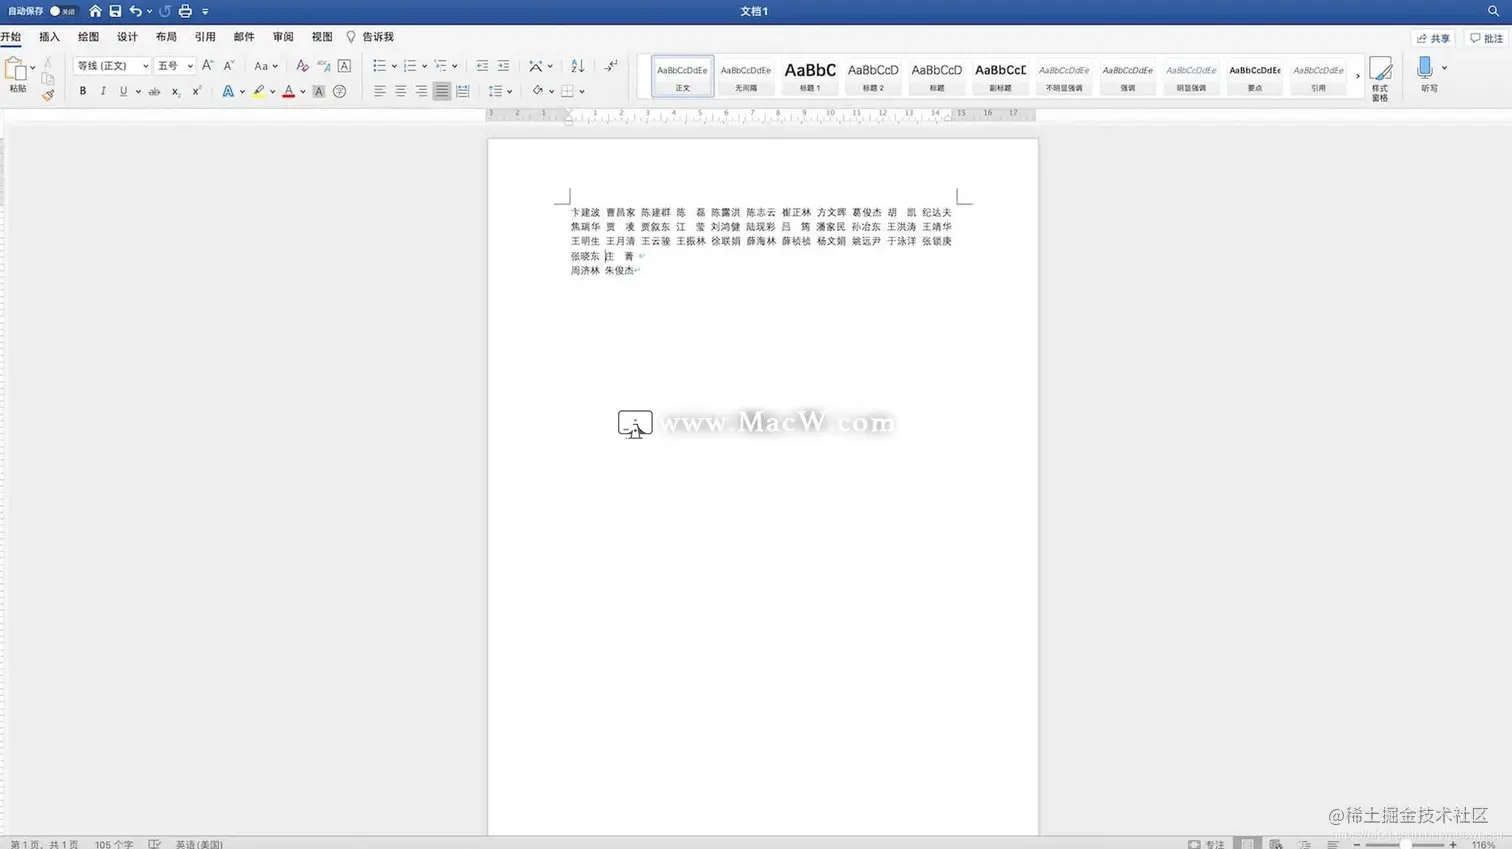1512x849 pixels.
Task: Toggle bold formatting
Action: click(82, 91)
